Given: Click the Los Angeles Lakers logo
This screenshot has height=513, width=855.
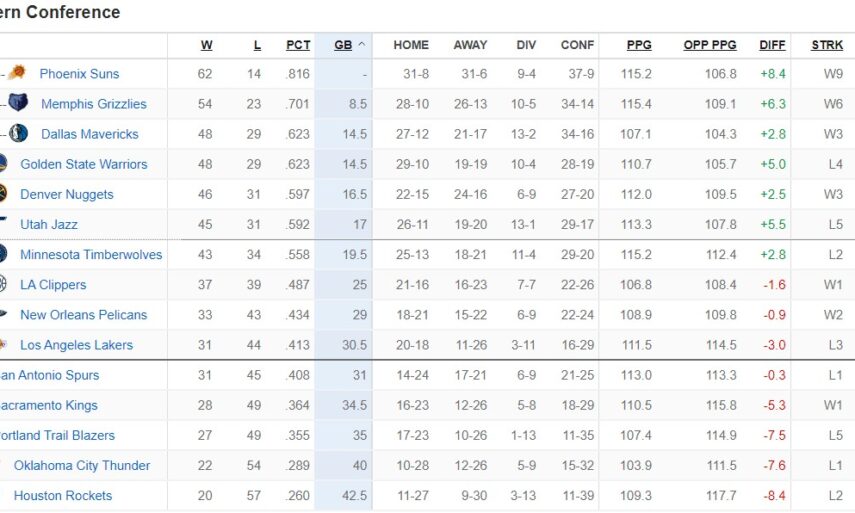Looking at the screenshot, I should pos(4,345).
